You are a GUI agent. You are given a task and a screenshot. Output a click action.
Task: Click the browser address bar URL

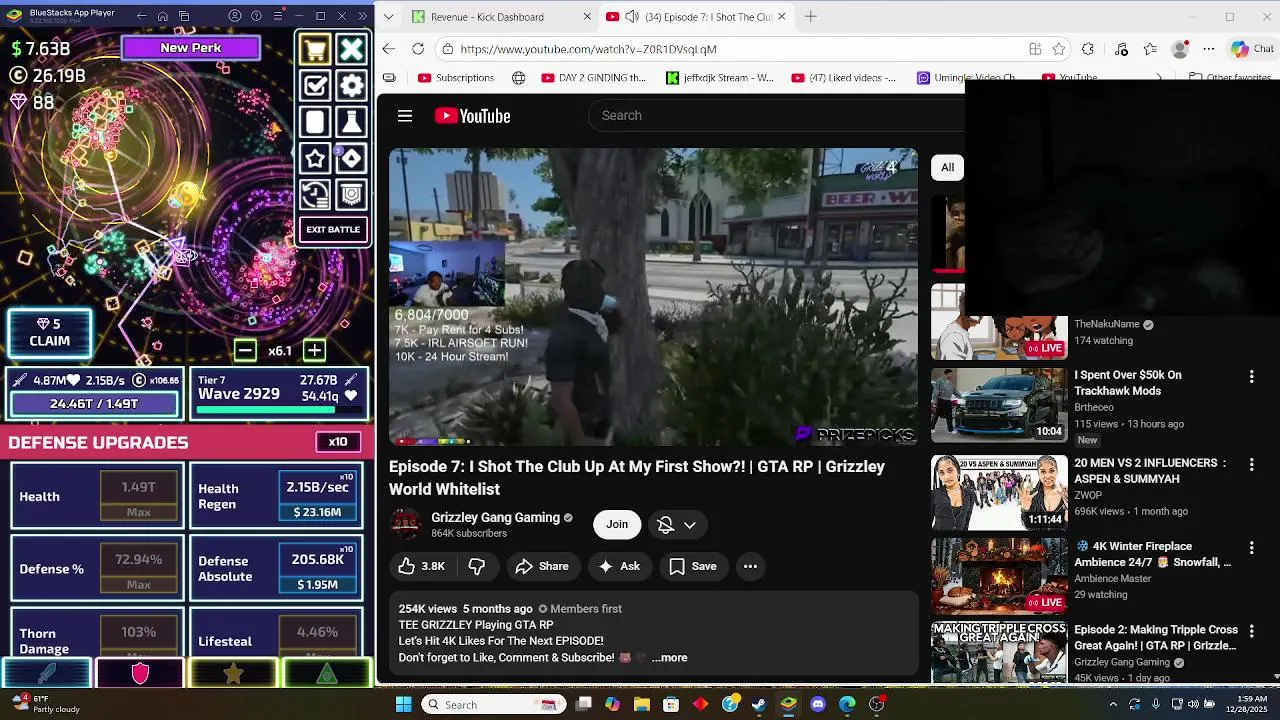click(x=588, y=49)
